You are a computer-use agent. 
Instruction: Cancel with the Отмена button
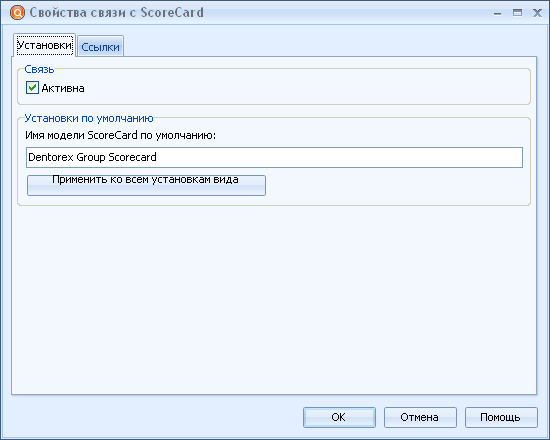(x=420, y=417)
